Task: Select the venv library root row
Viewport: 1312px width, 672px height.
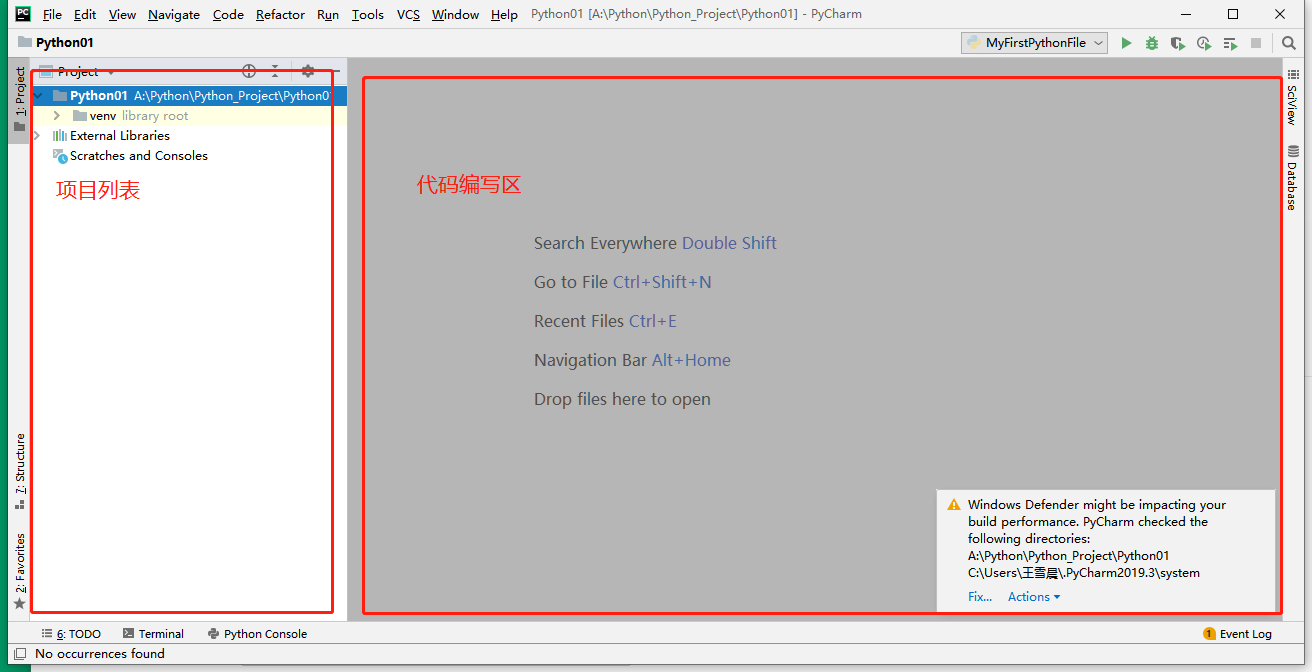Action: (x=189, y=116)
